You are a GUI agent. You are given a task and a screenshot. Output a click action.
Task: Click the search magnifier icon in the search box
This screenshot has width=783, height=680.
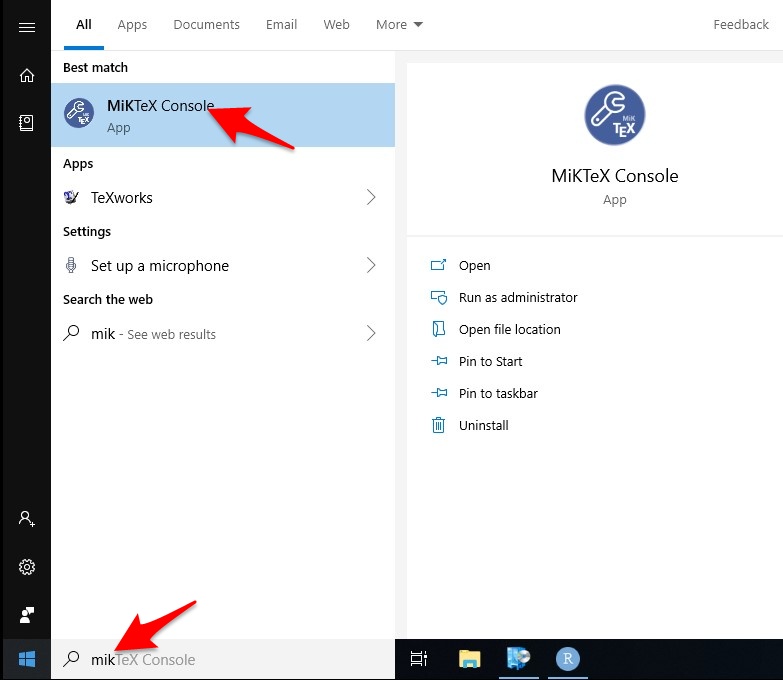[x=71, y=659]
